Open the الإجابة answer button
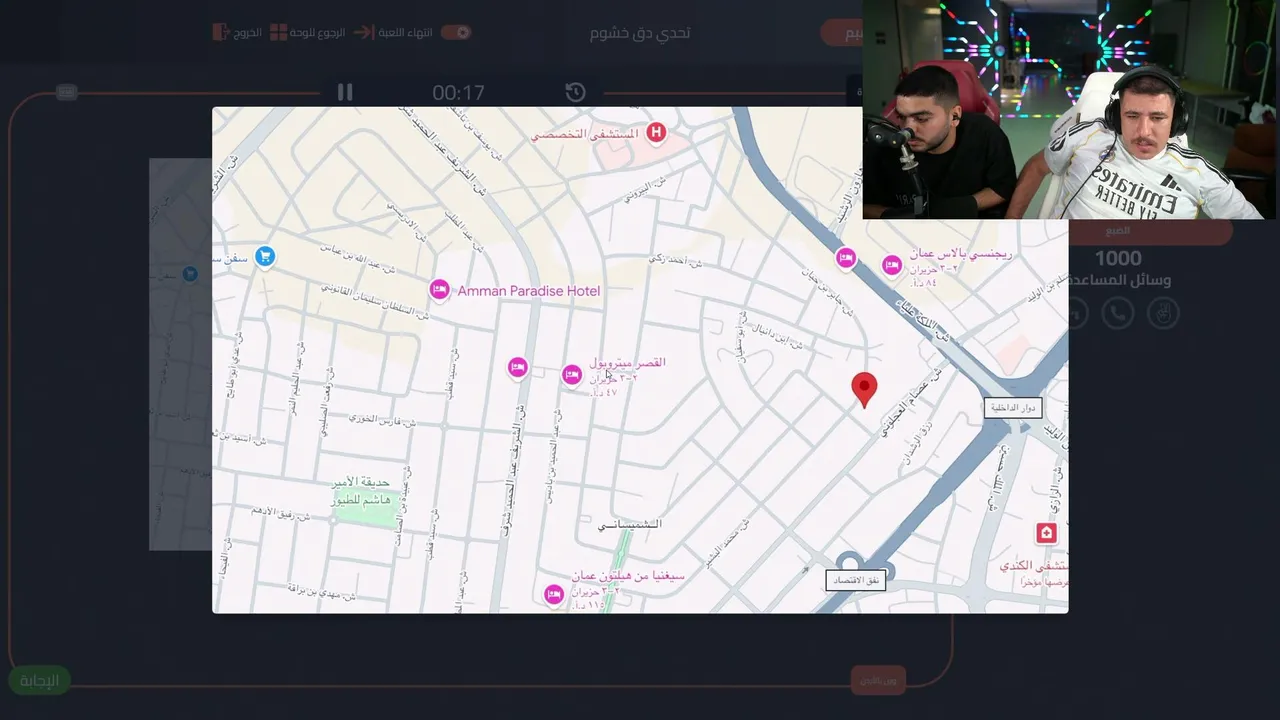 tap(39, 681)
